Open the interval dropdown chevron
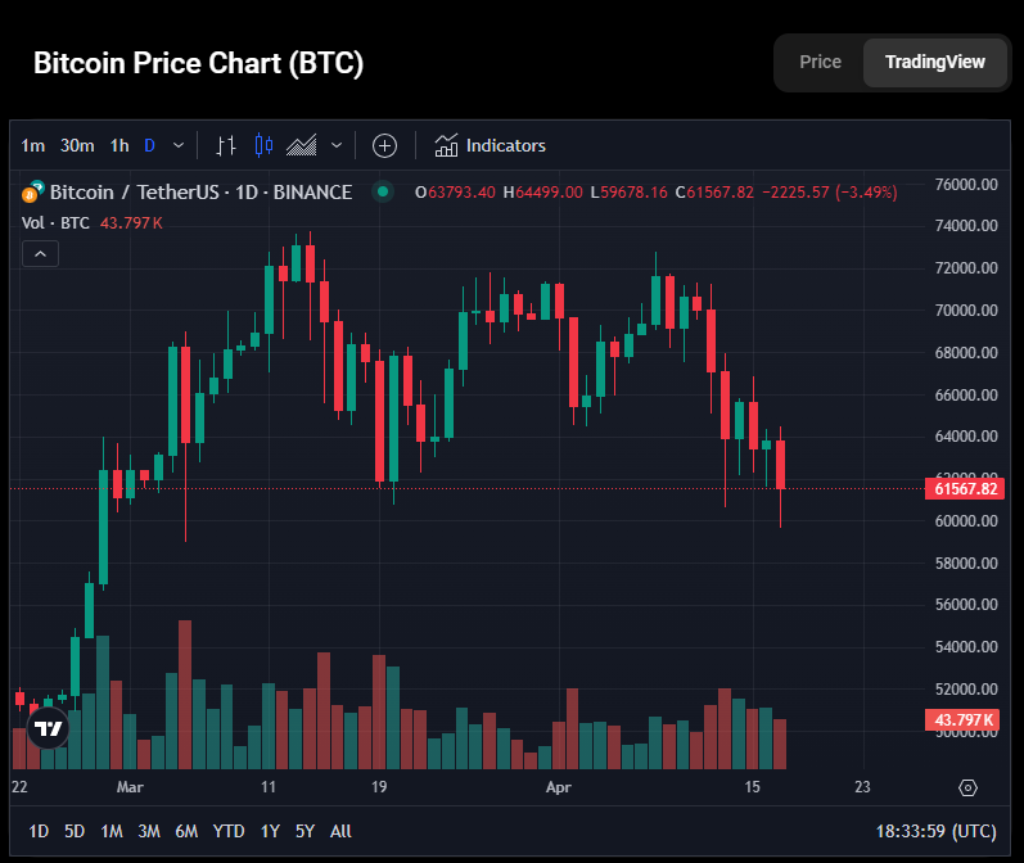 tap(177, 146)
